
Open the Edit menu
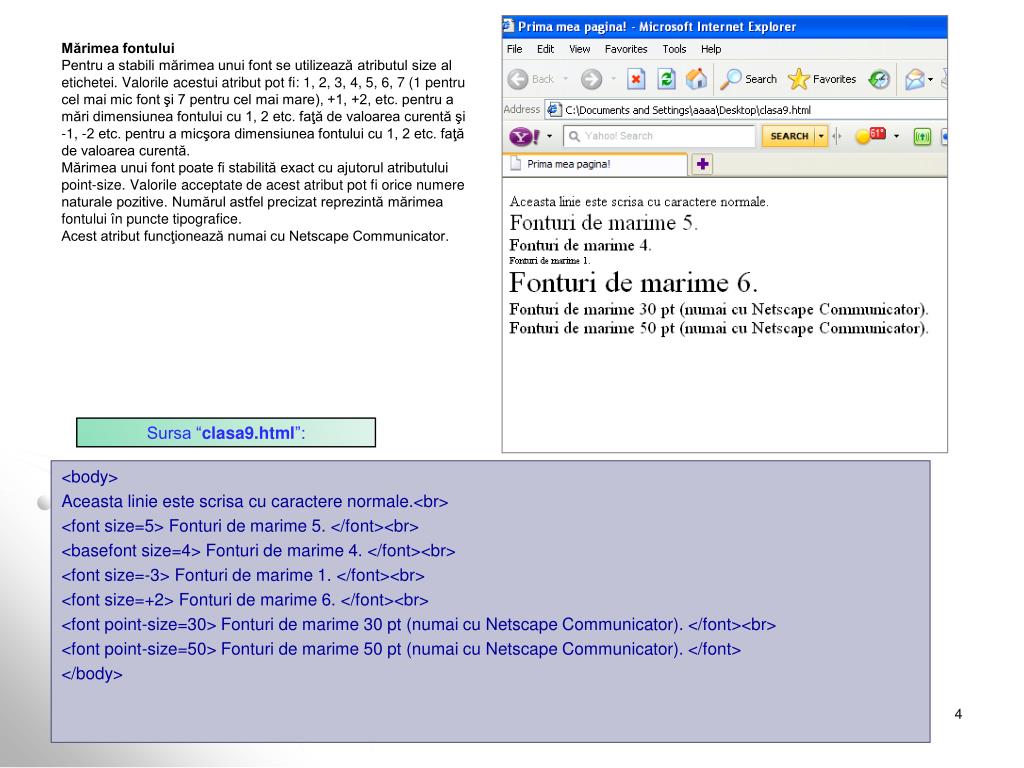545,49
